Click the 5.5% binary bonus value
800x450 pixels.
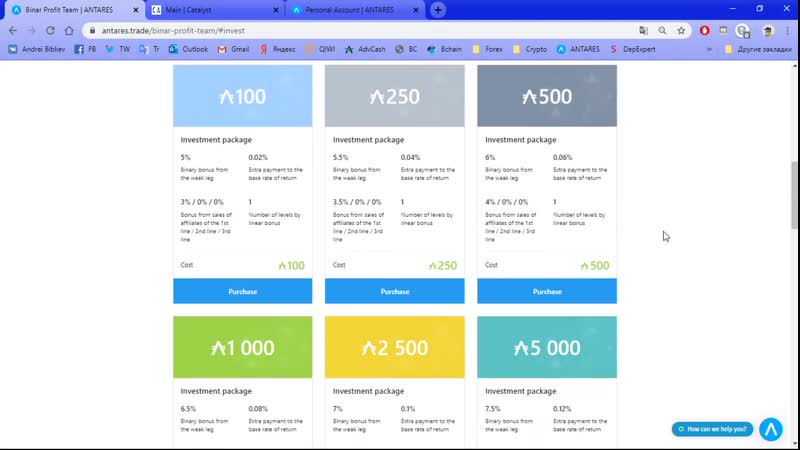tap(340, 157)
